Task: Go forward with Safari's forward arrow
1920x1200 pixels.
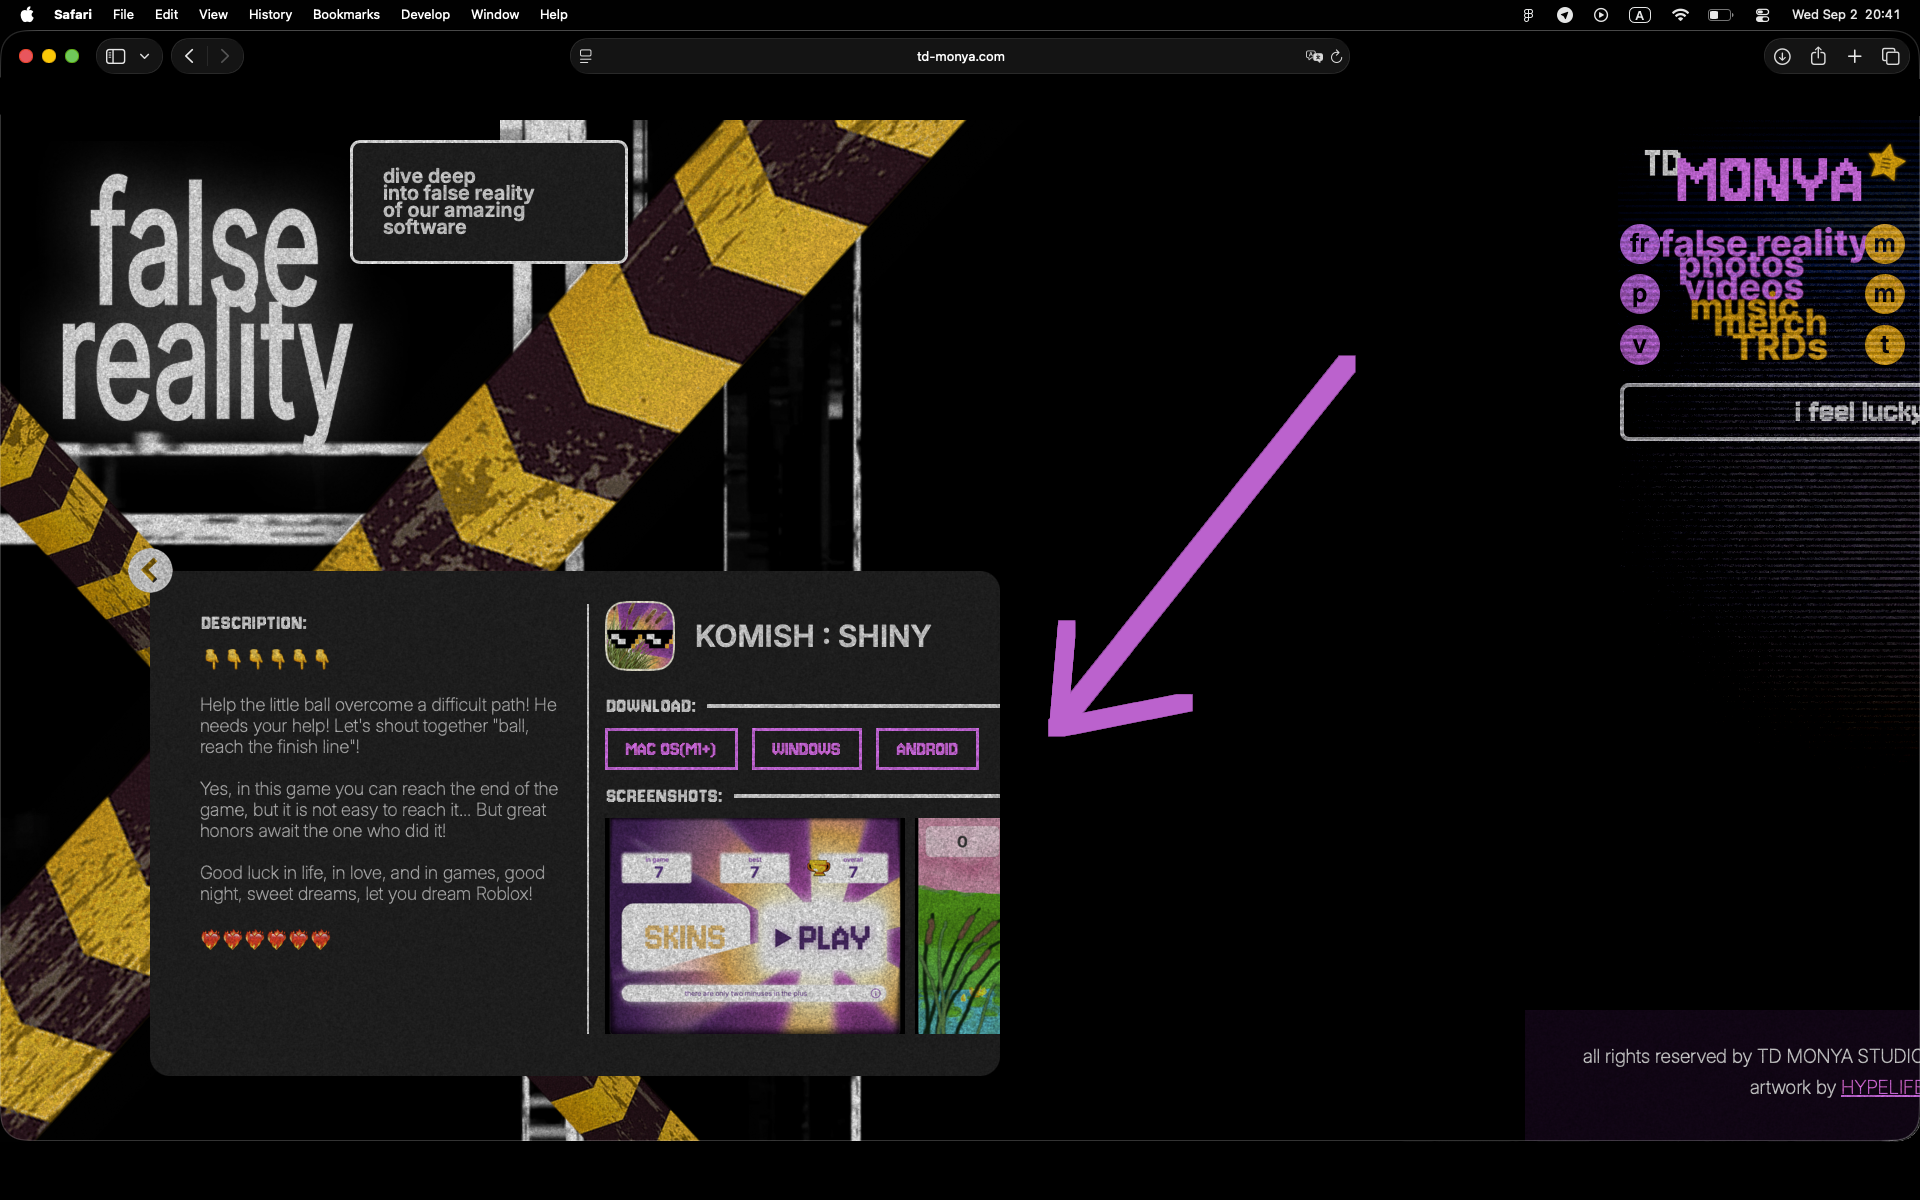Action: pyautogui.click(x=225, y=57)
